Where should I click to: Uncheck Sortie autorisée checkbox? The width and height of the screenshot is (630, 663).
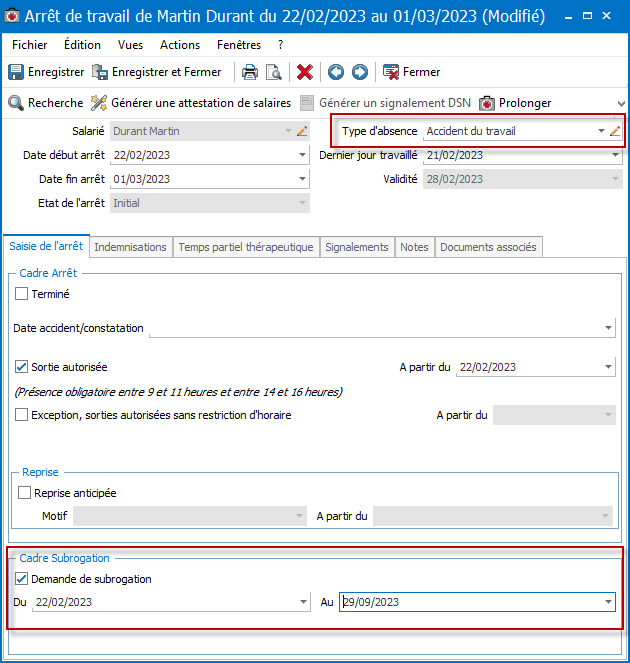click(x=21, y=367)
